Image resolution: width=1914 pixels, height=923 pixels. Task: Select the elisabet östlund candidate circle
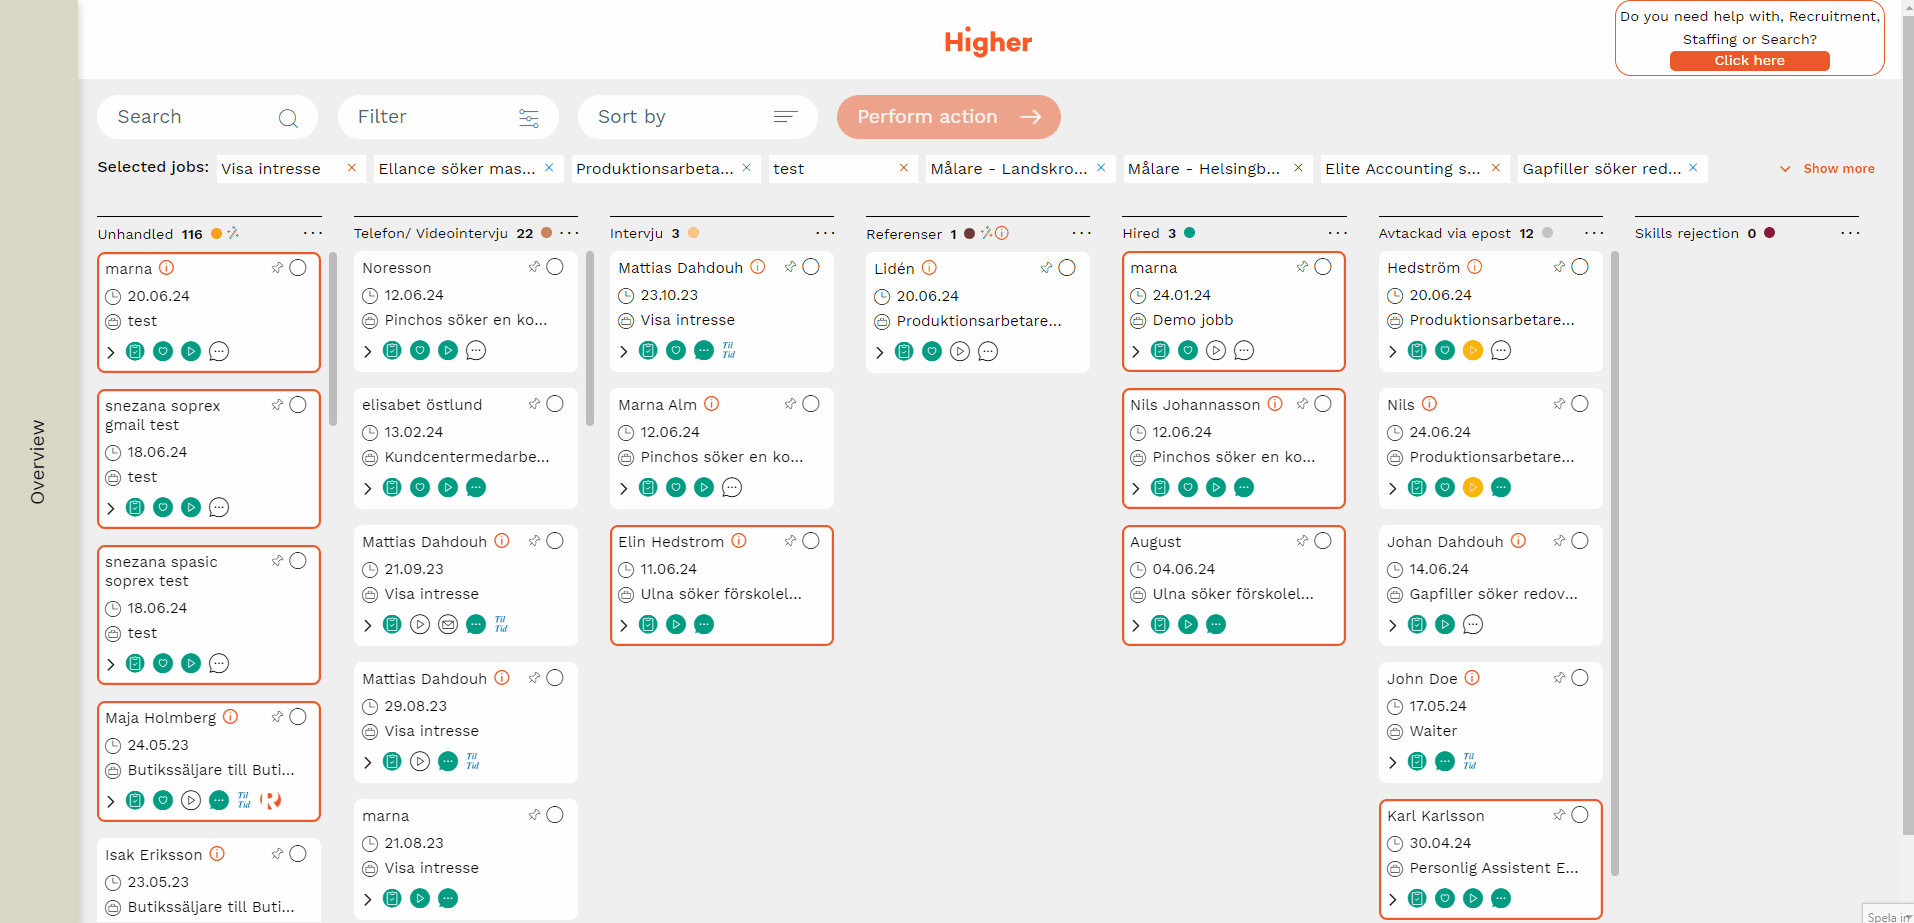pyautogui.click(x=555, y=404)
